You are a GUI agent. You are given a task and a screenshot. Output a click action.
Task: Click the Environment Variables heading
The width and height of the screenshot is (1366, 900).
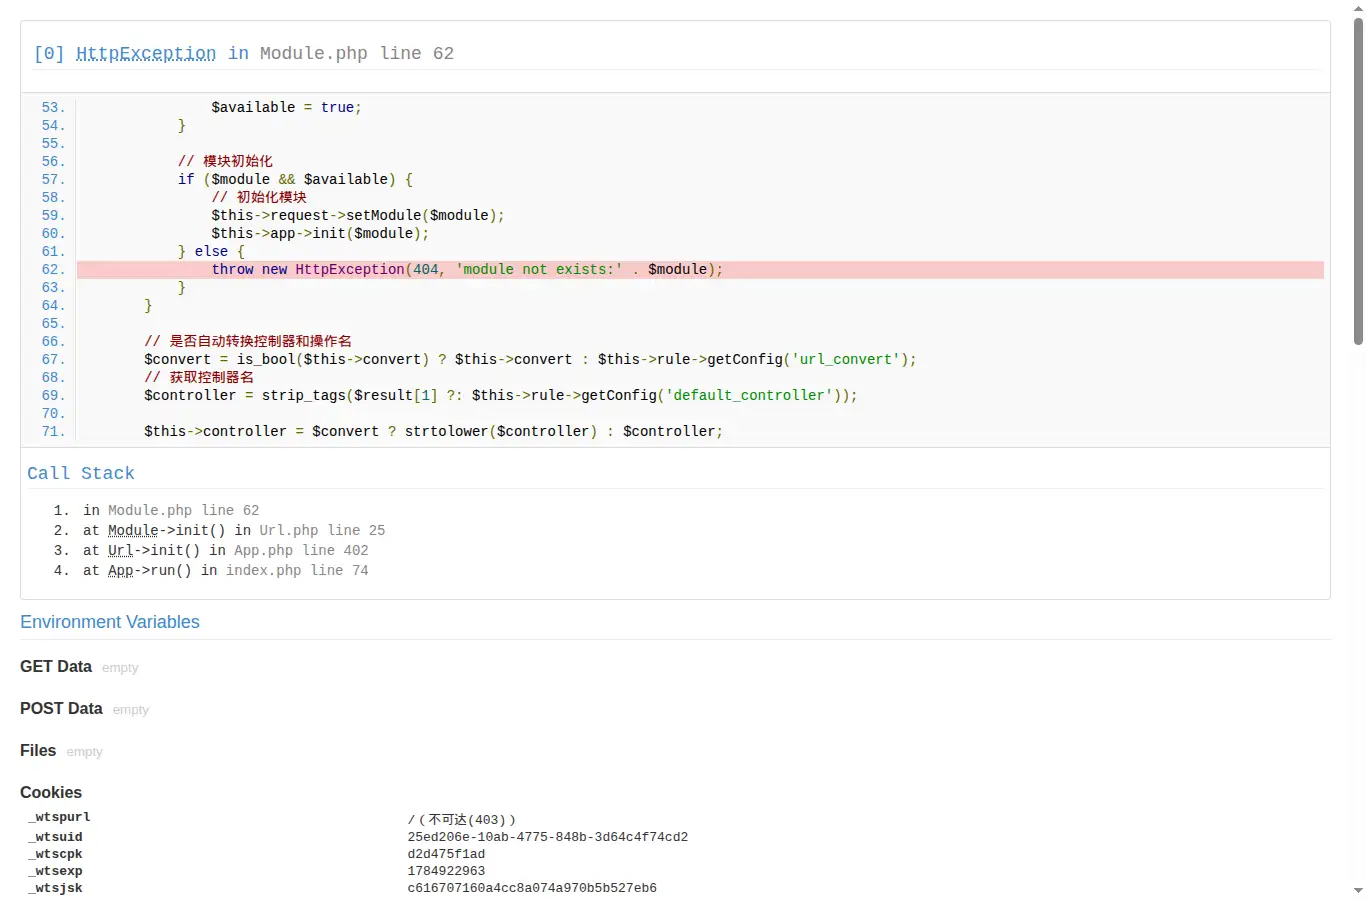[x=110, y=622]
